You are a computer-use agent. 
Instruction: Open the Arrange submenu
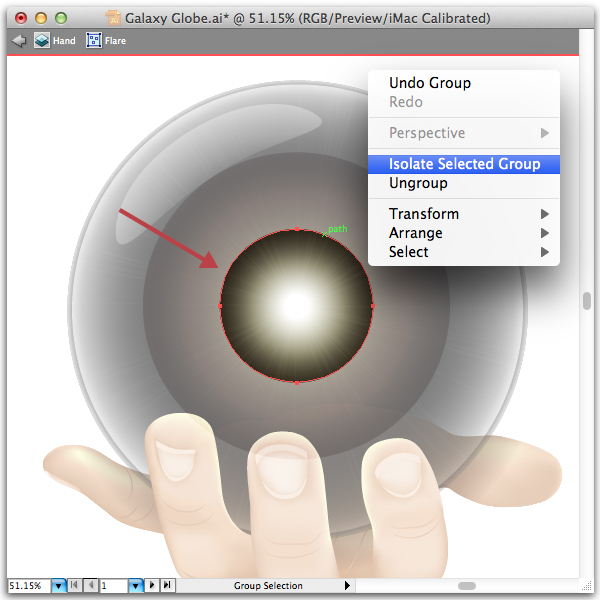[x=464, y=233]
